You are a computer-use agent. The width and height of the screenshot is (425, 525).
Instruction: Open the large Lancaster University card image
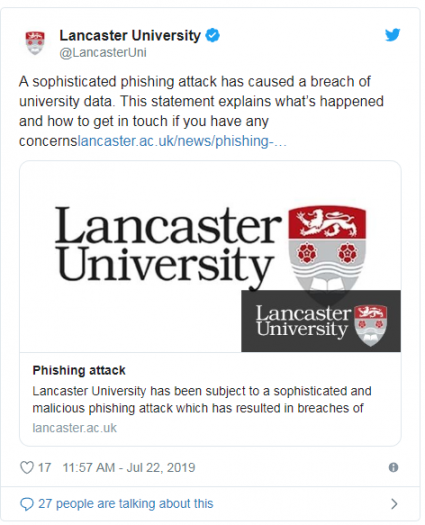tap(210, 256)
